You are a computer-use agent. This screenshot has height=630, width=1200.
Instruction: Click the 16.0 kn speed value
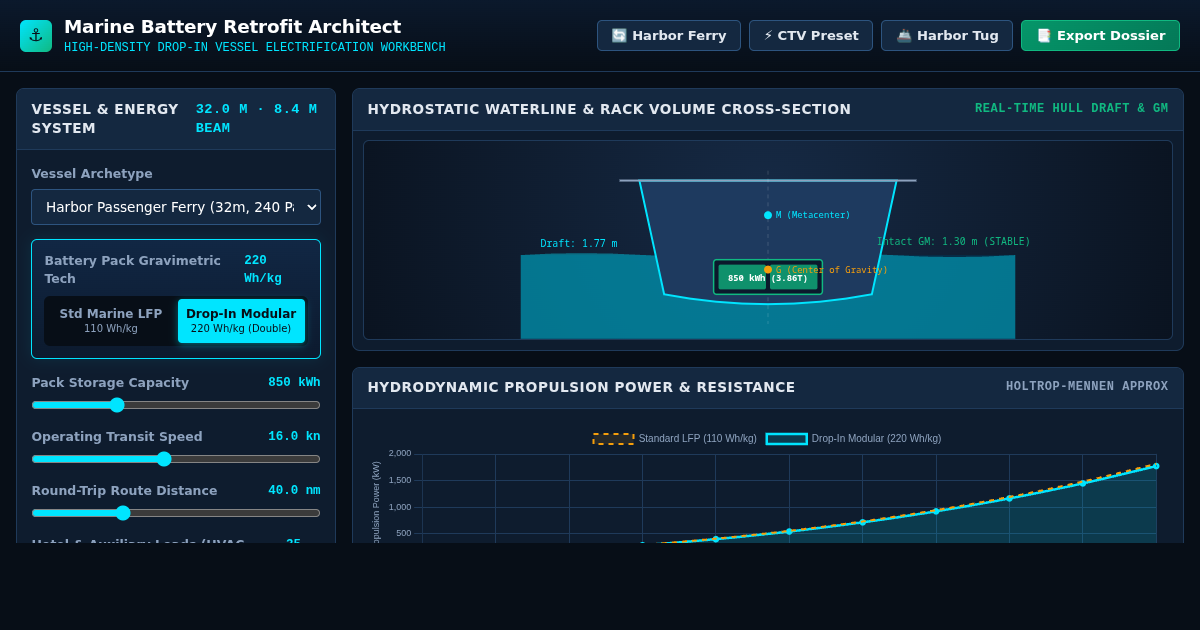pyautogui.click(x=294, y=437)
